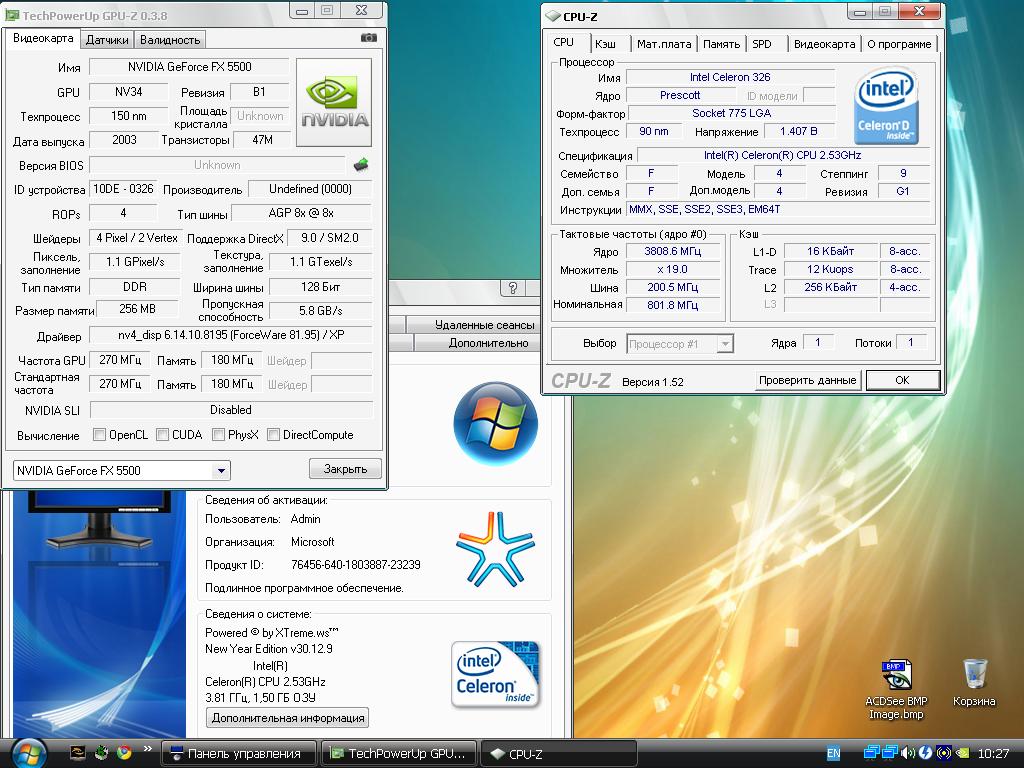Expand hidden quick launch items chevron
This screenshot has width=1024, height=768.
click(148, 749)
